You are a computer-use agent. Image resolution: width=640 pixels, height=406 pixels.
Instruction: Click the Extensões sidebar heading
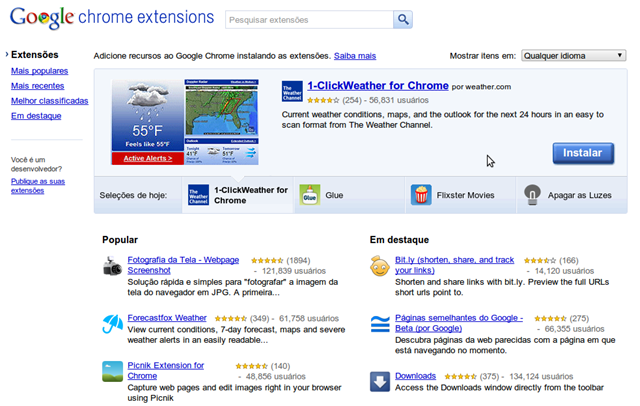[x=35, y=55]
